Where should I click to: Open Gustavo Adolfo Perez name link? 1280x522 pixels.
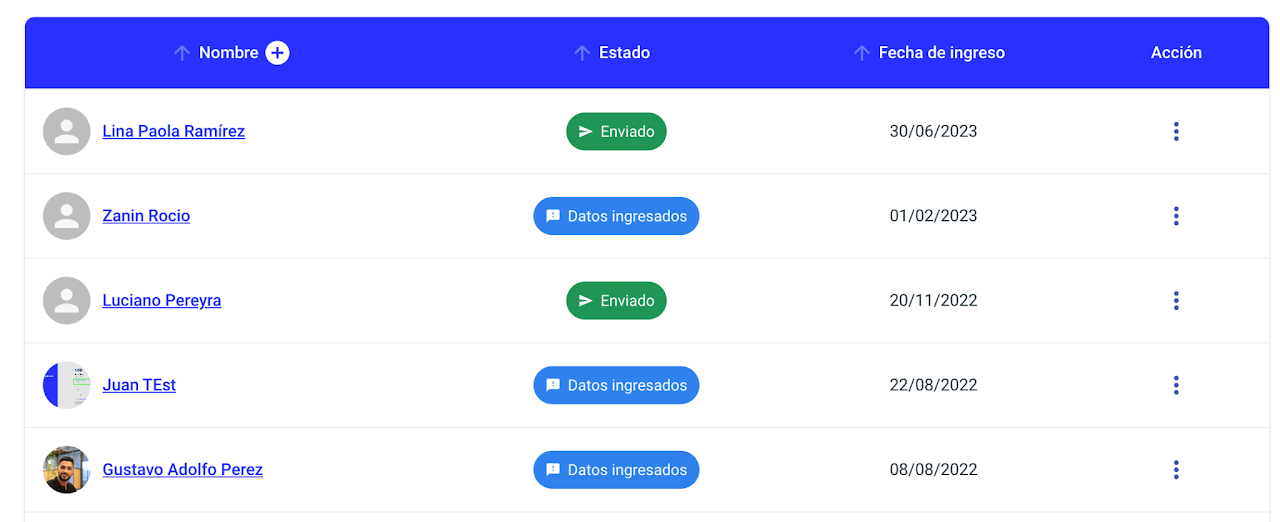pos(182,469)
